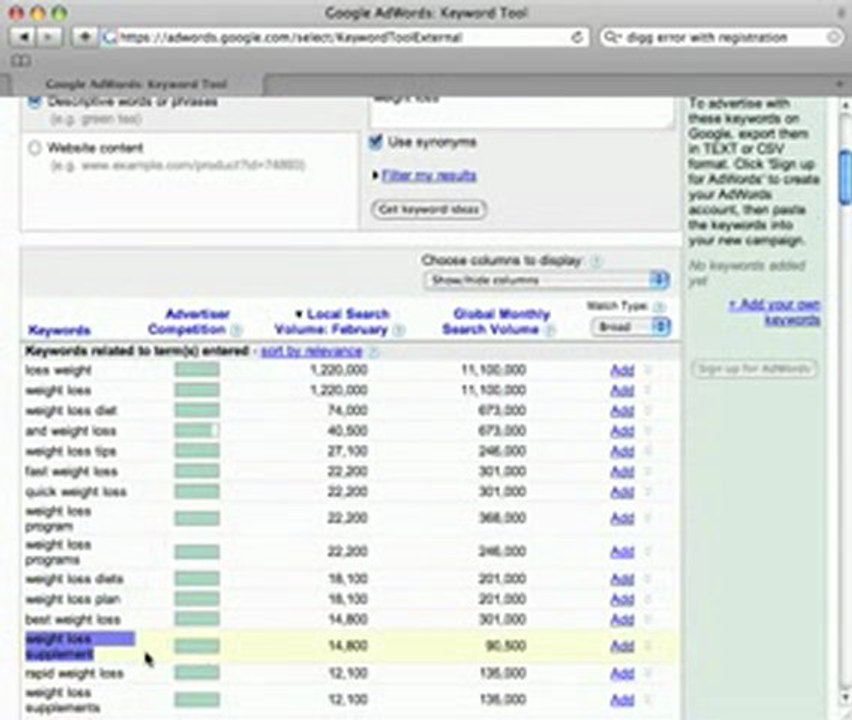Click sort by relevance link

(311, 352)
